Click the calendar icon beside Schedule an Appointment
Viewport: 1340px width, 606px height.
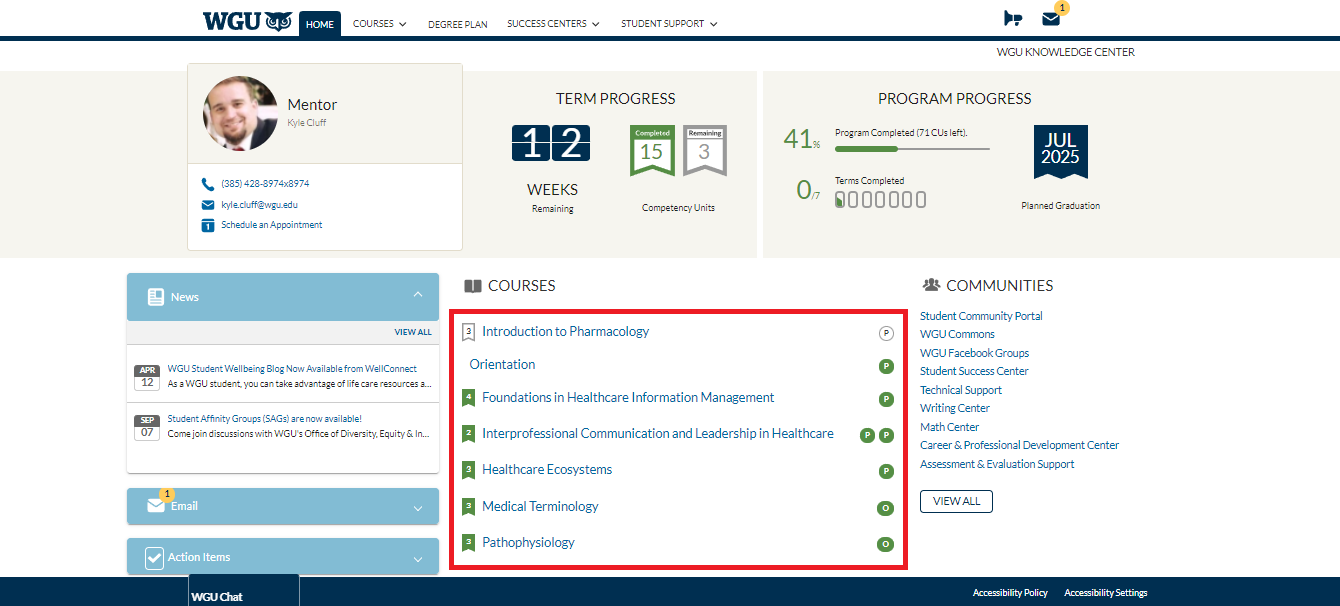(x=208, y=226)
